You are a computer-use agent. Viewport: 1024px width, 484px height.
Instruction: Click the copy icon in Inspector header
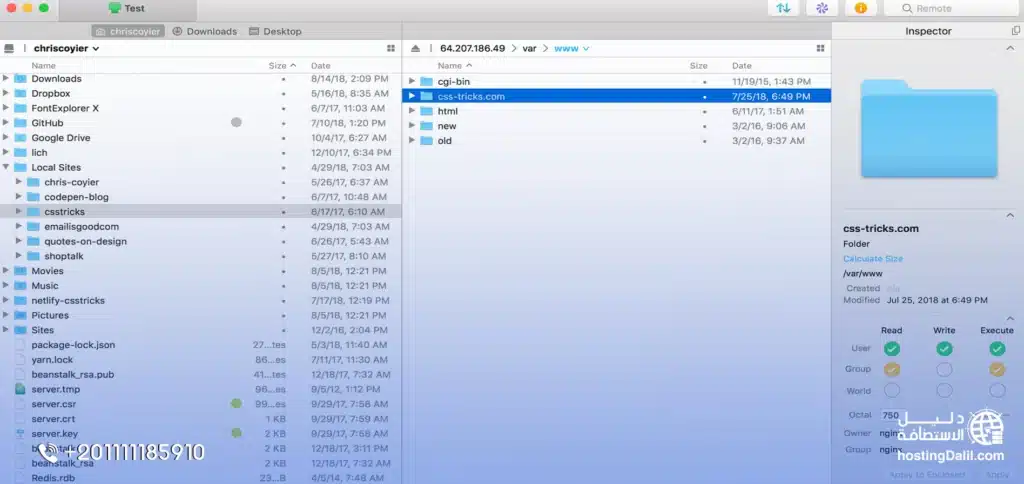1016,31
